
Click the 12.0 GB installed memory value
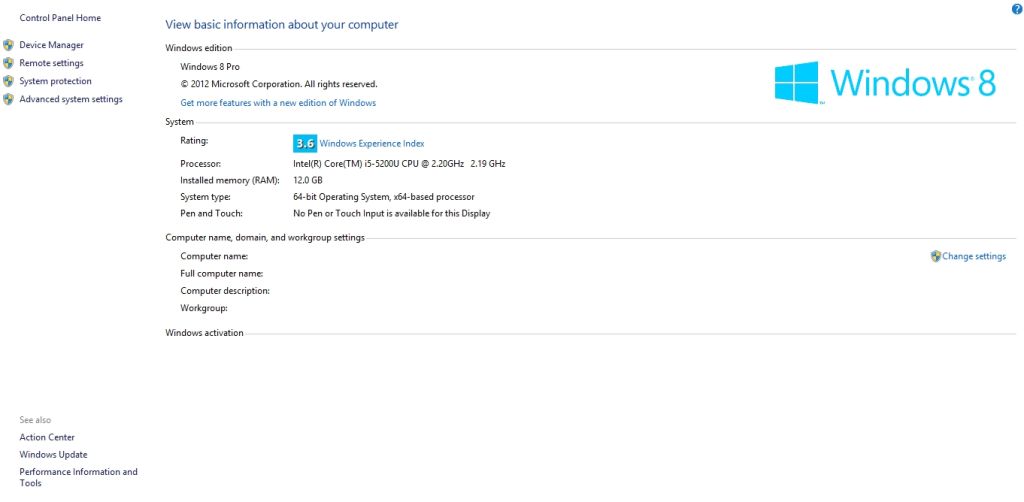[x=308, y=180]
